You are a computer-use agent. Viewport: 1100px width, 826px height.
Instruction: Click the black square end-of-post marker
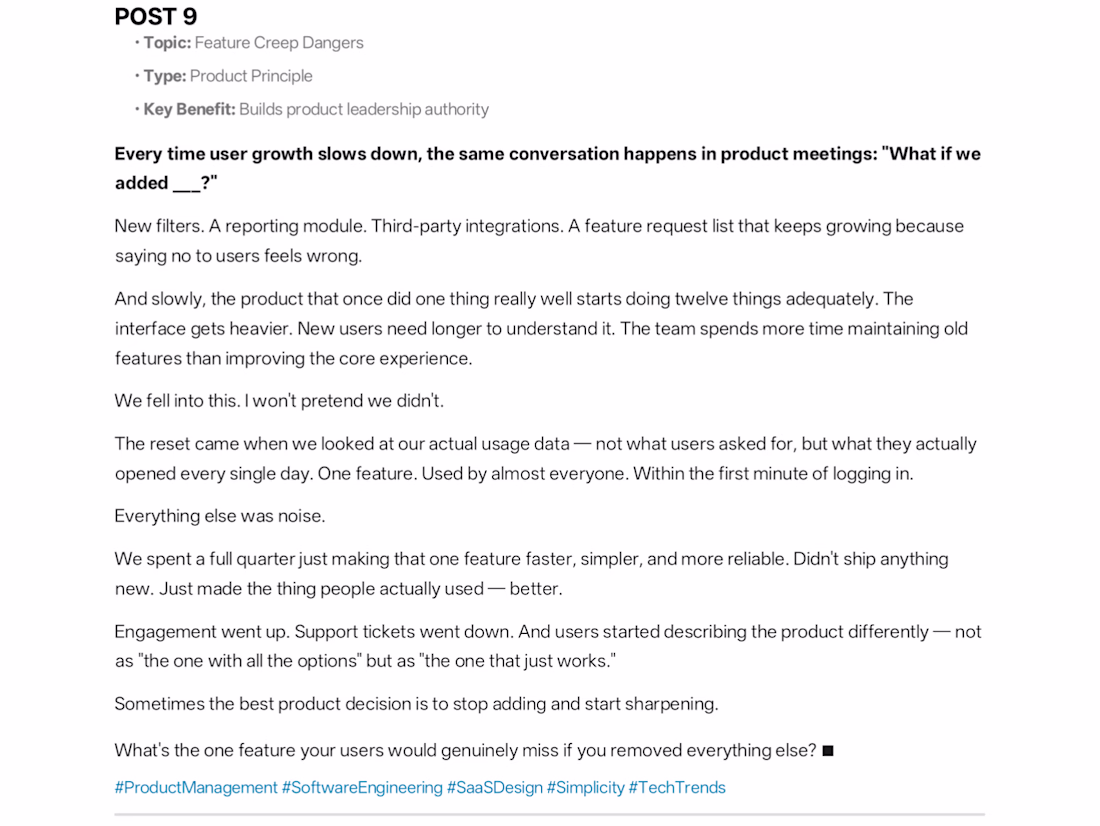pos(828,751)
